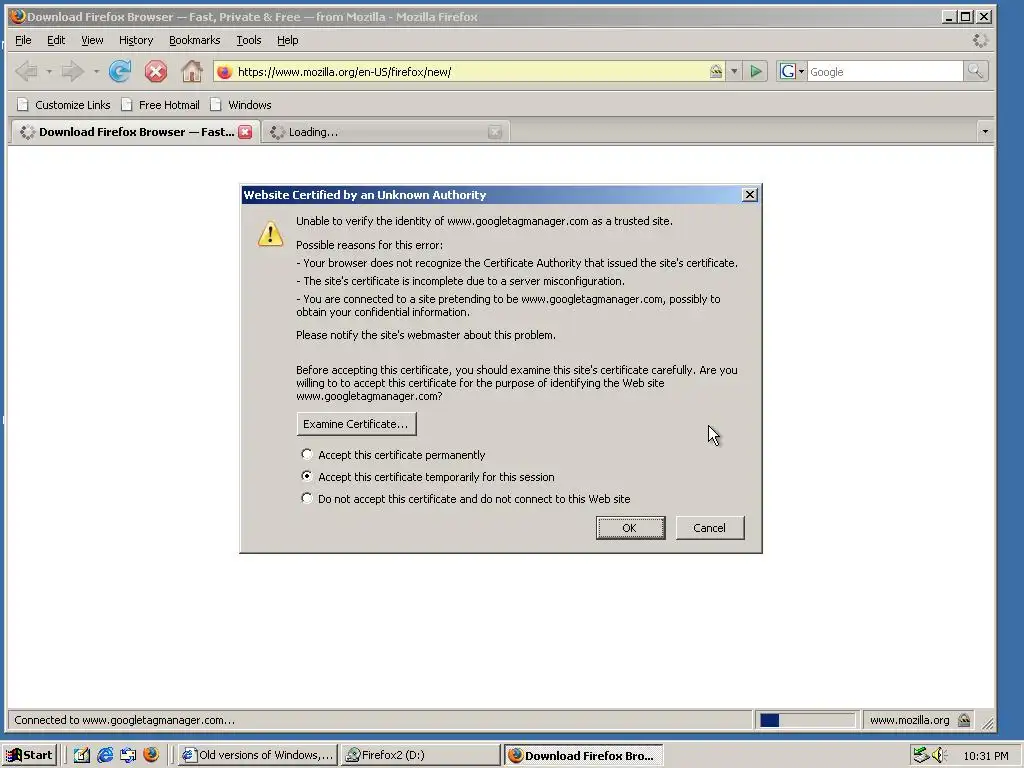The image size is (1024, 768).
Task: Select Accept this certificate temporarily for this session
Action: [428, 477]
